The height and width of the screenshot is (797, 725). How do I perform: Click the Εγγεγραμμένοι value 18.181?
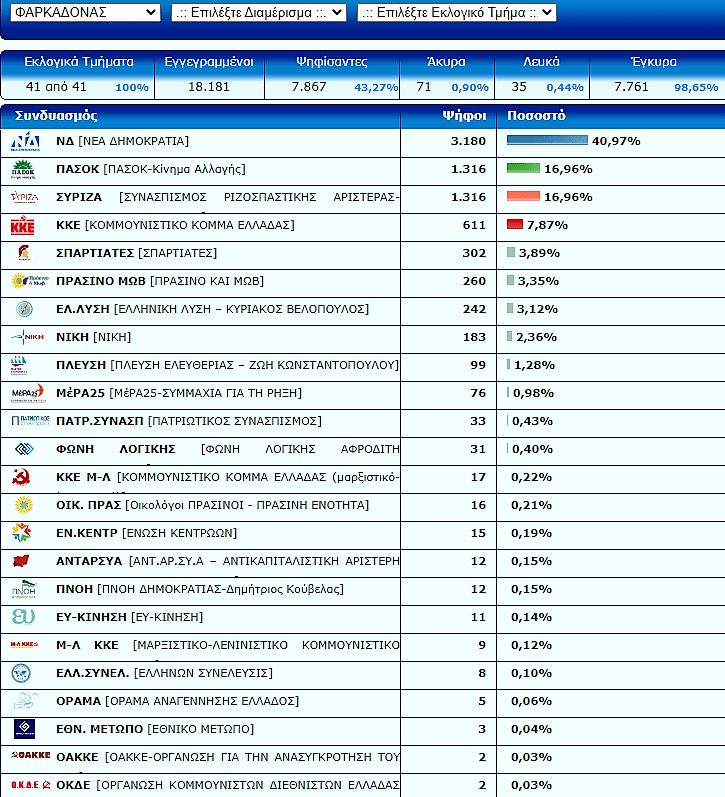coord(209,87)
